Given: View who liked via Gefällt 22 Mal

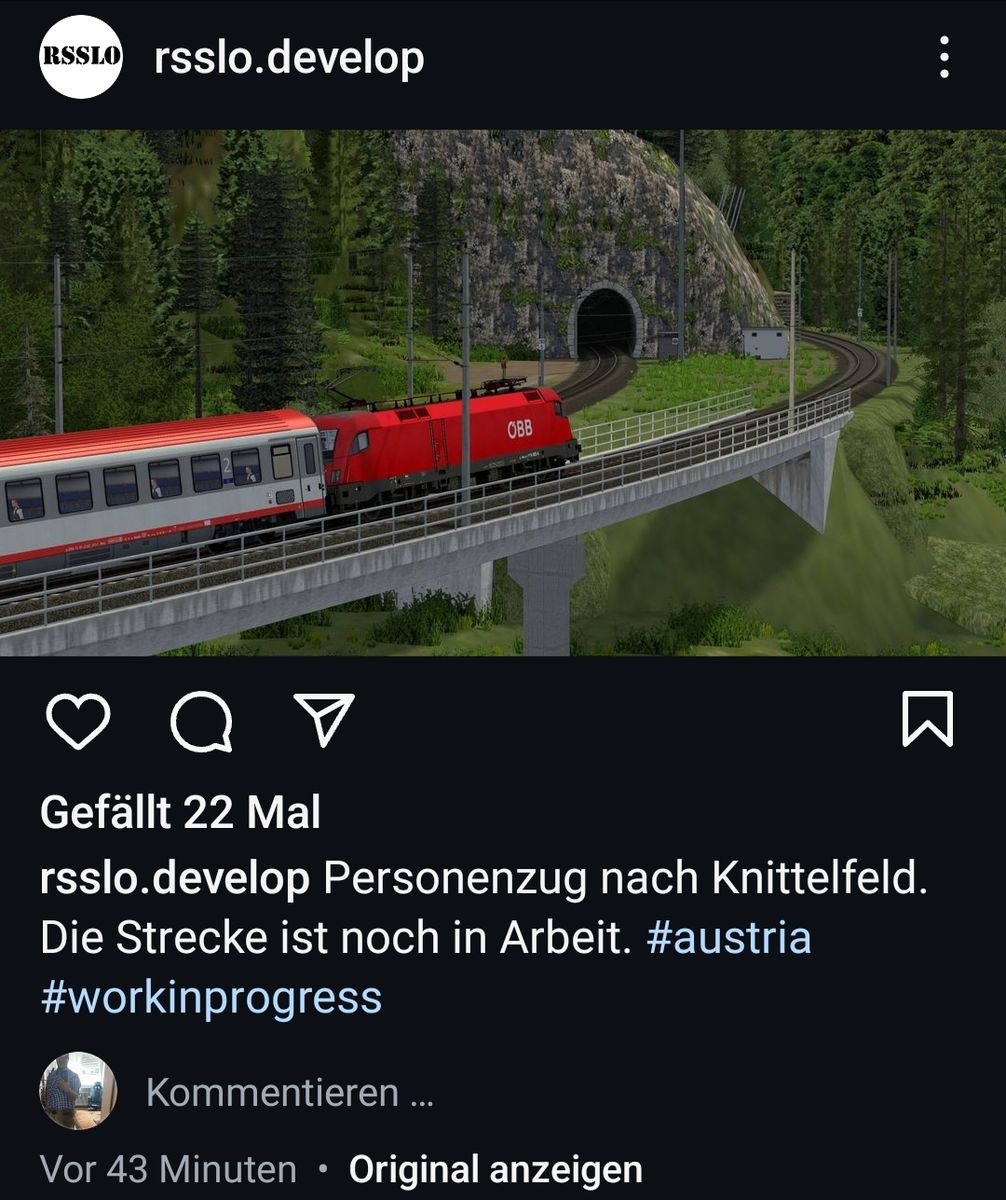Looking at the screenshot, I should pyautogui.click(x=180, y=812).
